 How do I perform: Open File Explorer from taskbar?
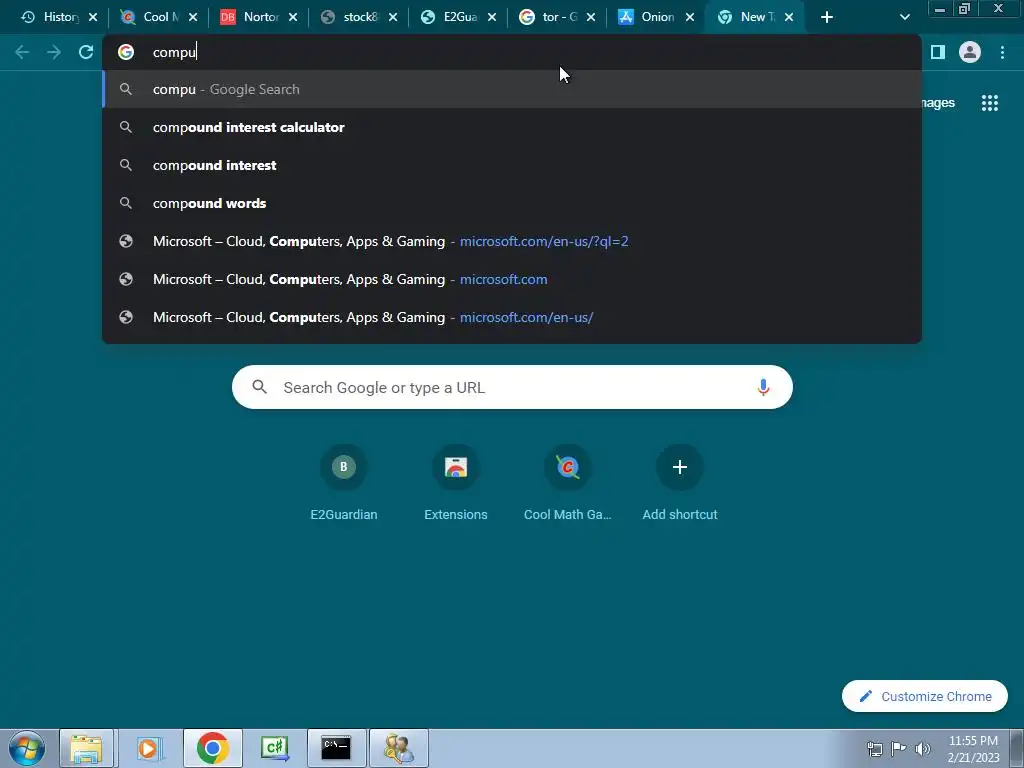coord(87,748)
